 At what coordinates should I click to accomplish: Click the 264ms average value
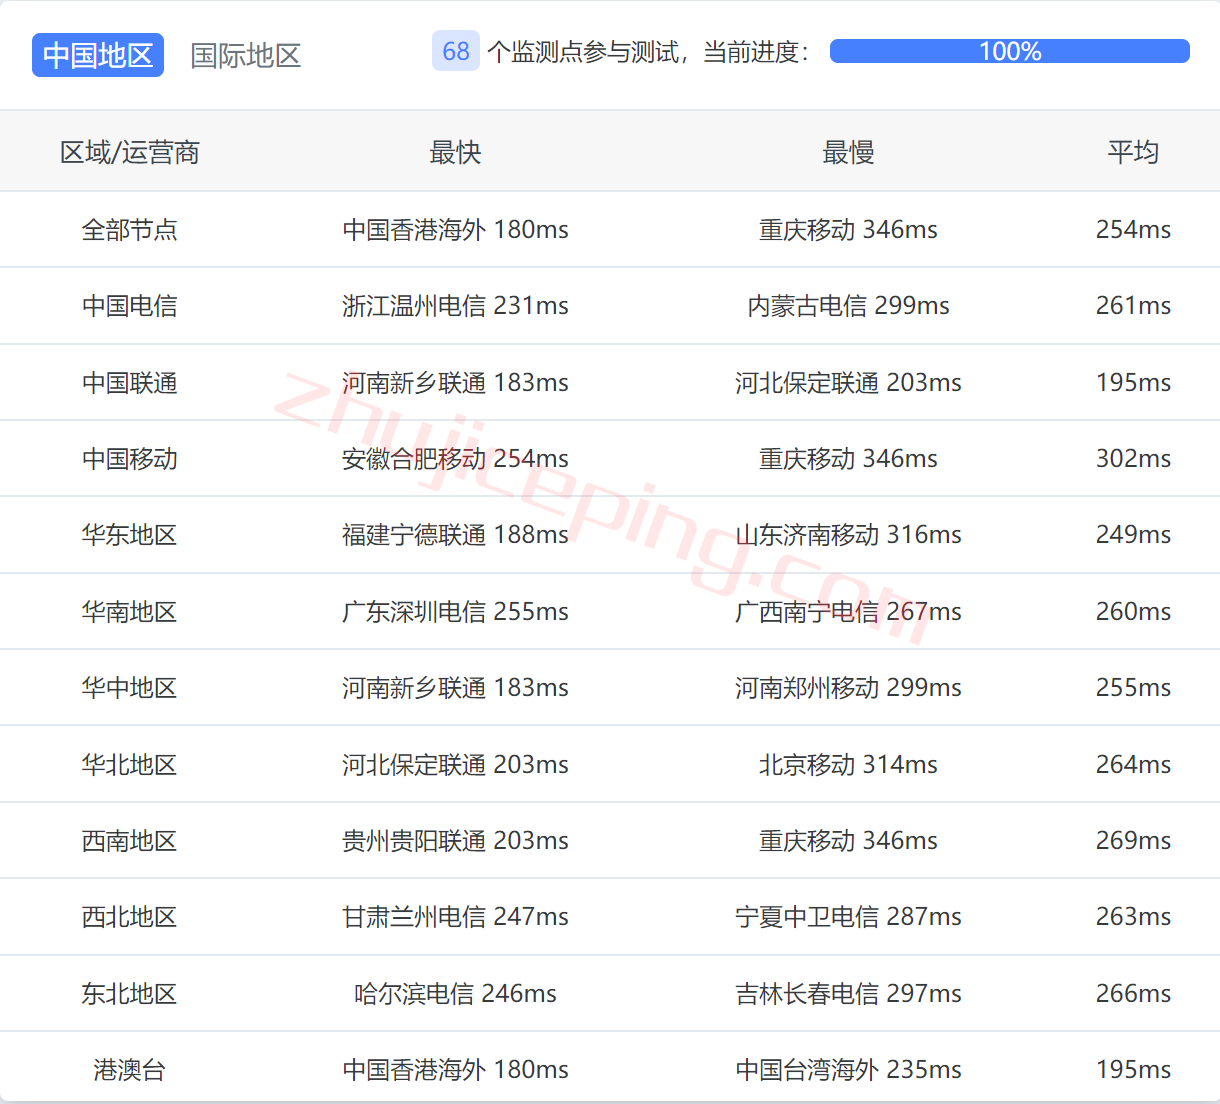point(1133,765)
